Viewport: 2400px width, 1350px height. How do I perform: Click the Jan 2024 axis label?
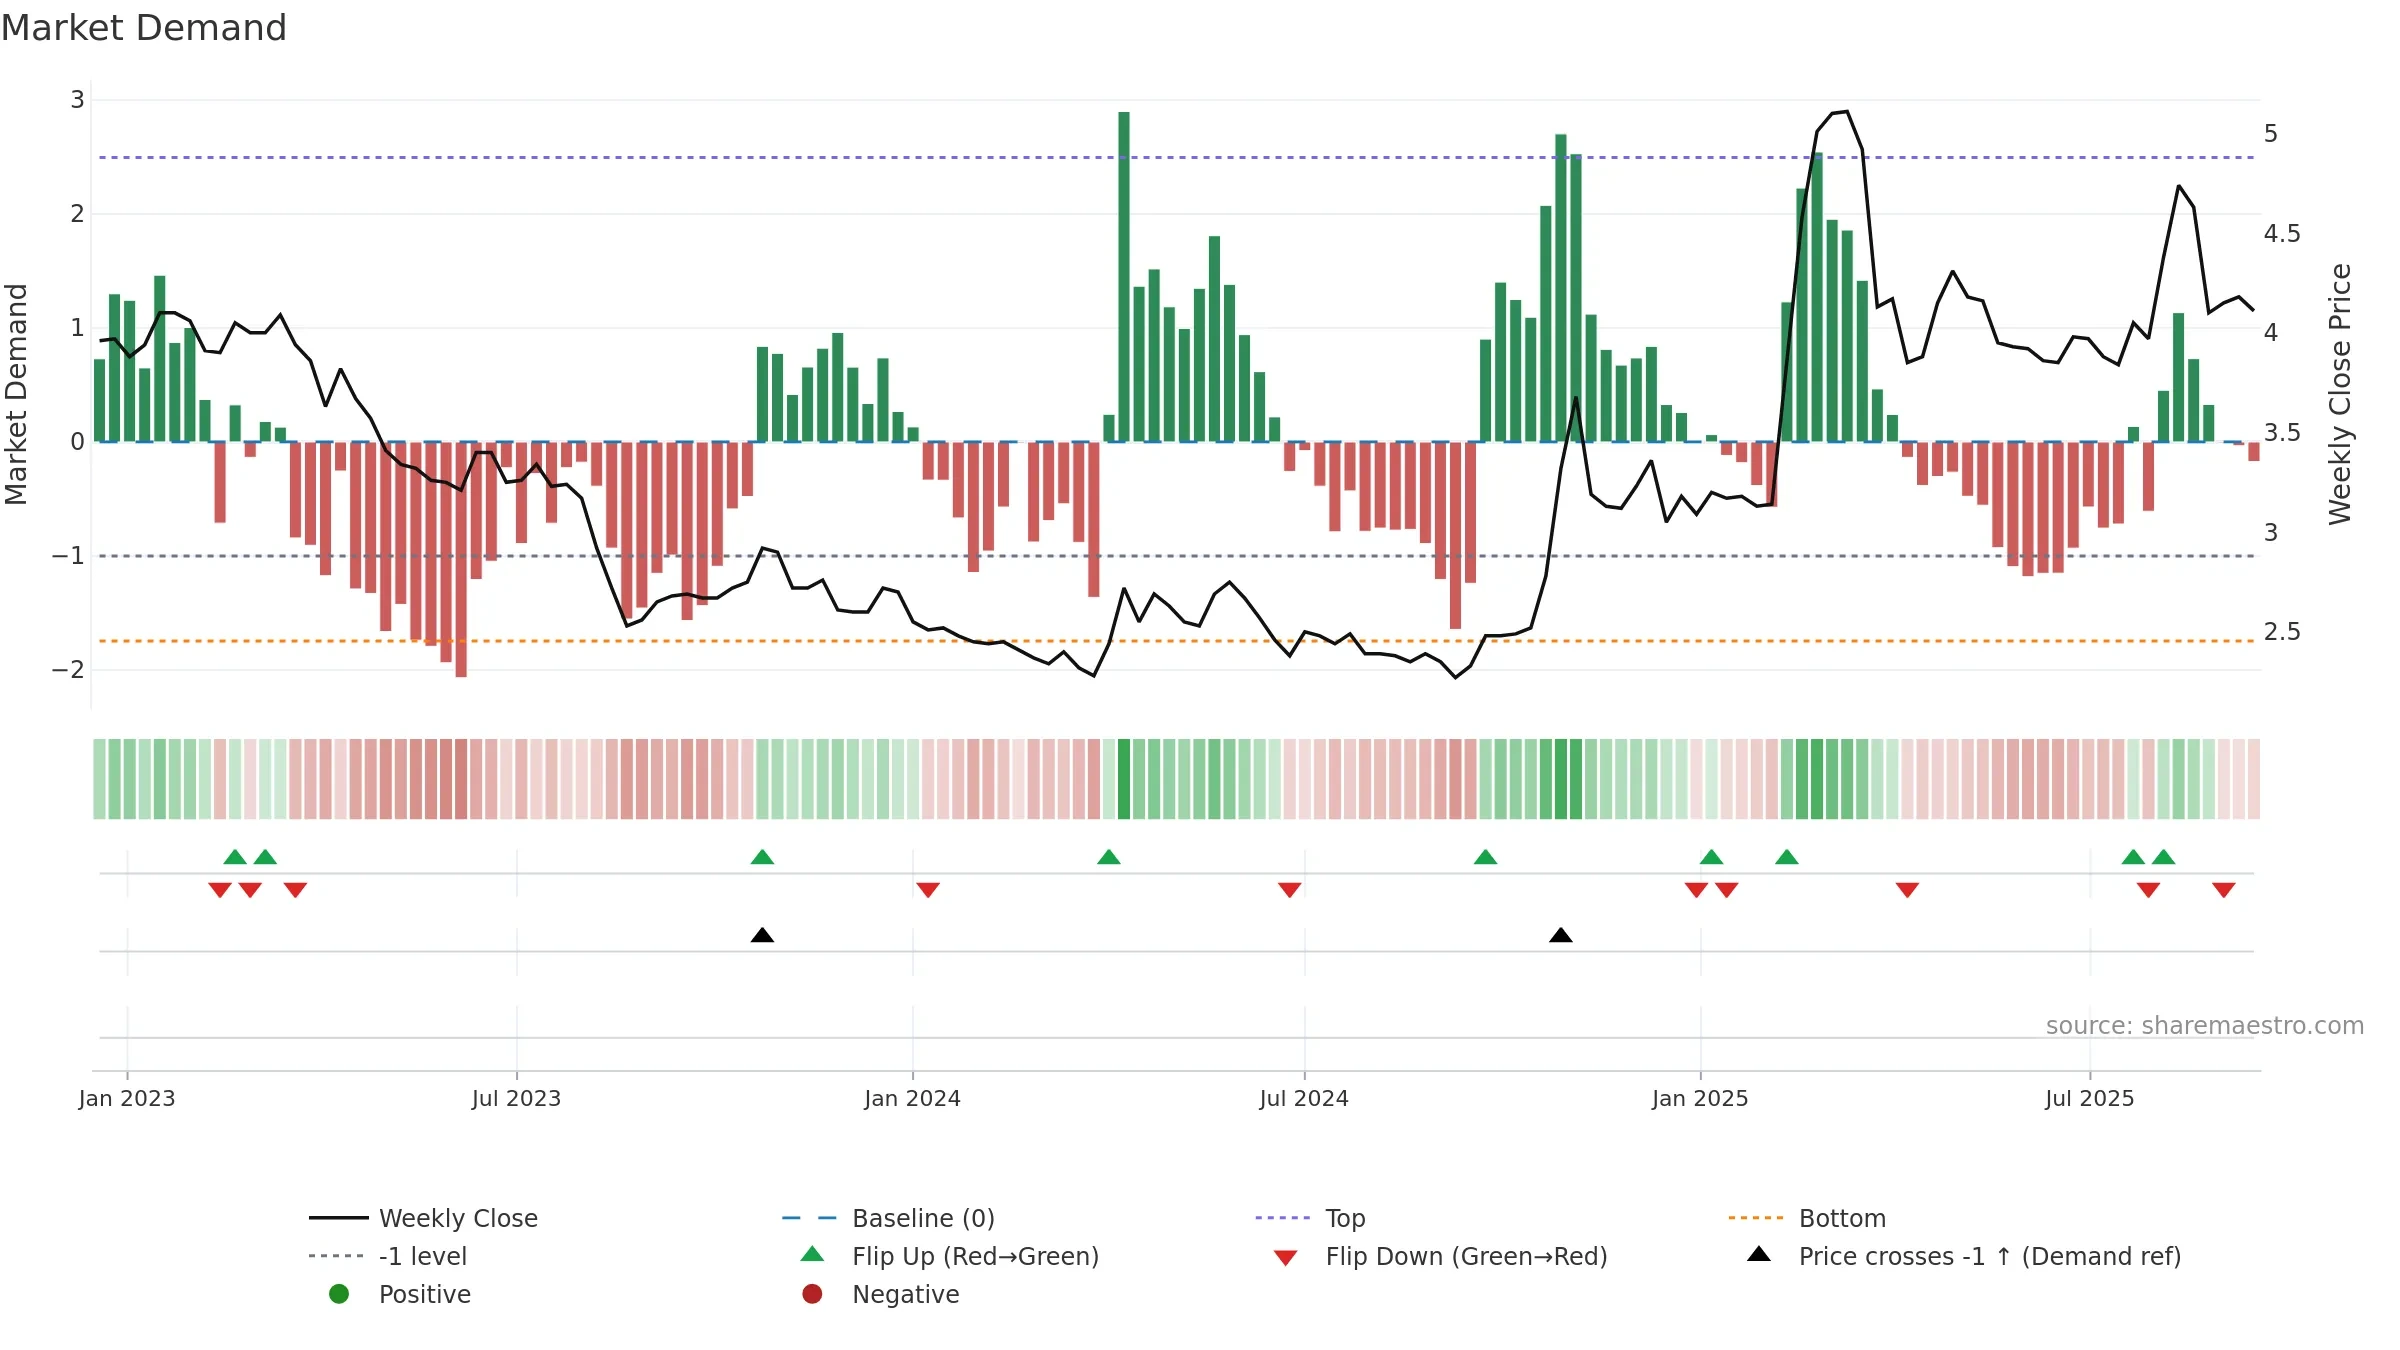pyautogui.click(x=912, y=1098)
